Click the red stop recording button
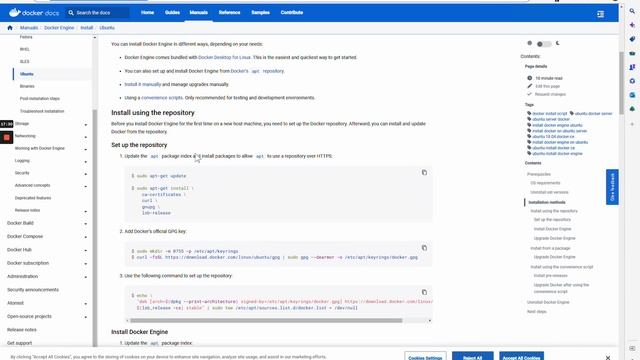Image resolution: width=640 pixels, height=360 pixels. pyautogui.click(x=7, y=138)
